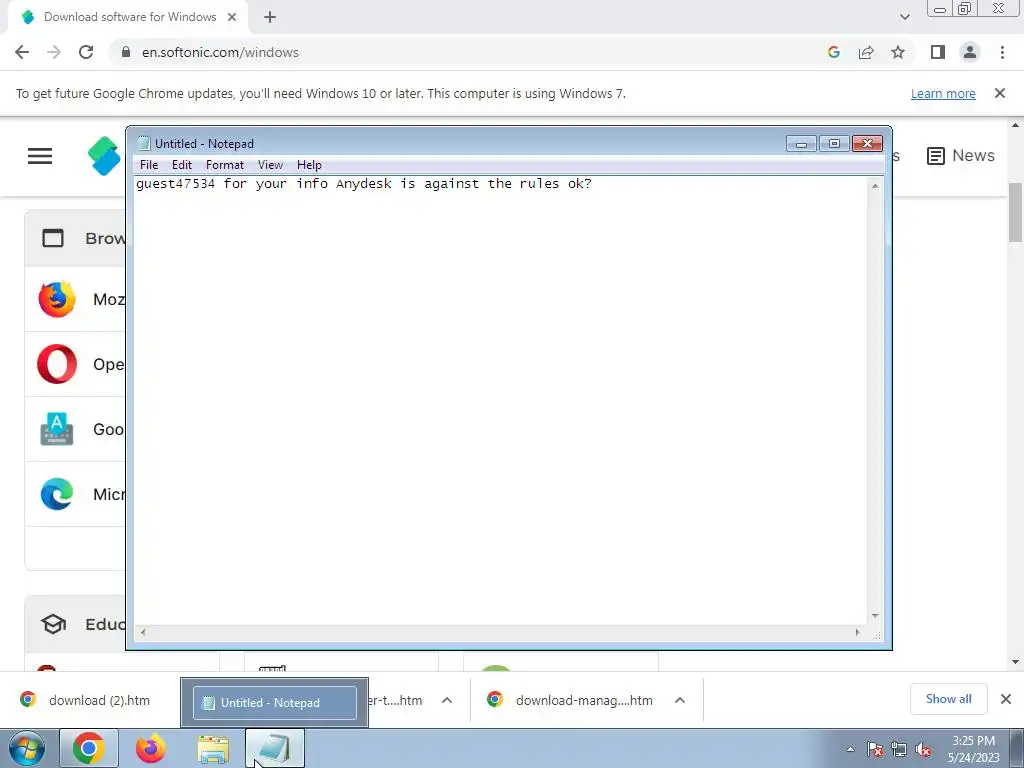Viewport: 1024px width, 768px height.
Task: Open Notepad Format menu
Action: coord(225,165)
